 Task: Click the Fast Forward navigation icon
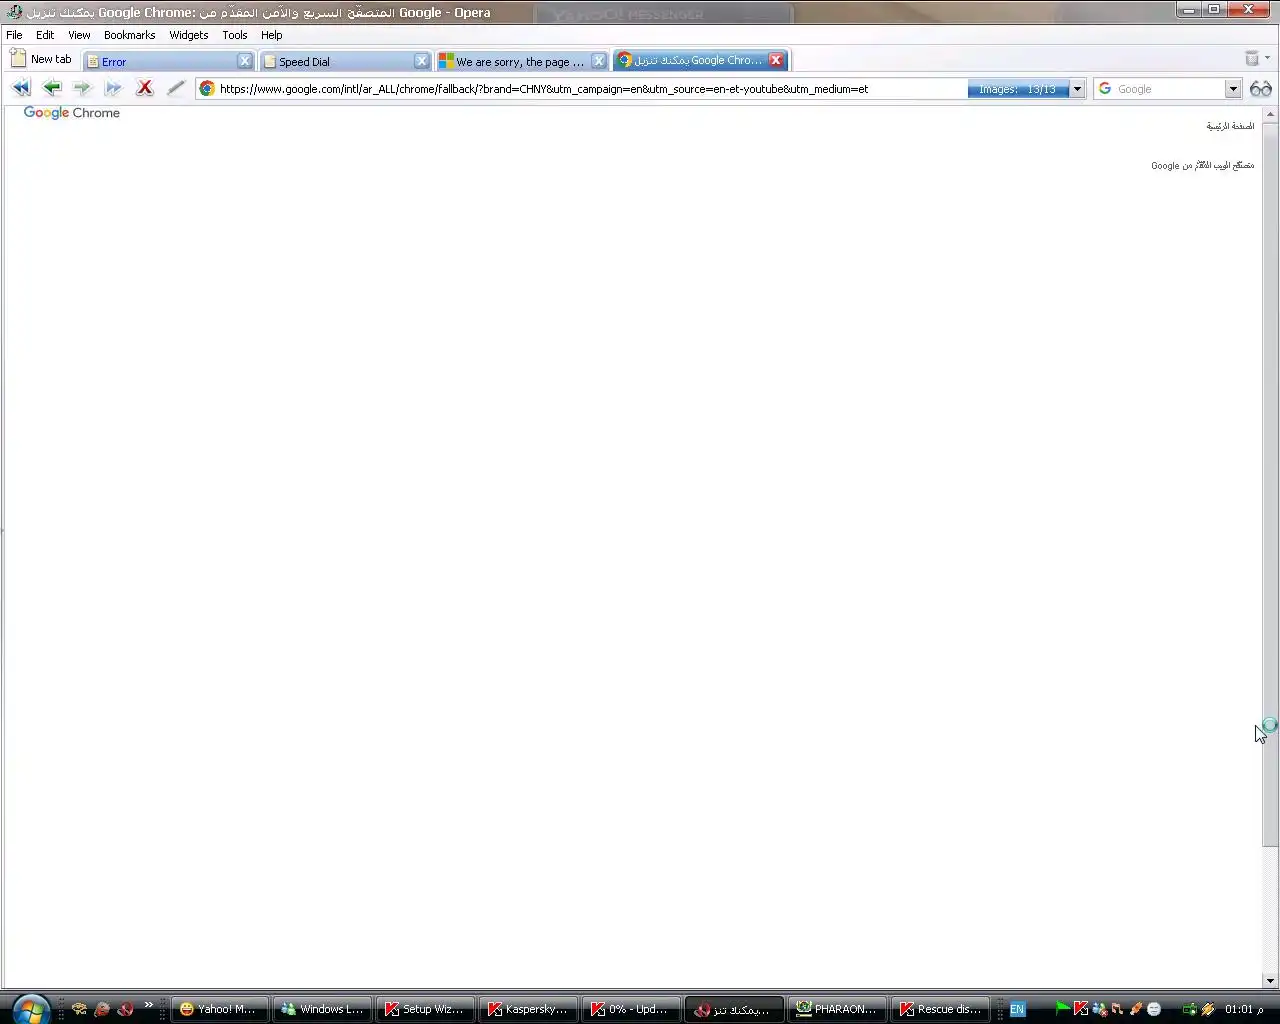point(113,88)
